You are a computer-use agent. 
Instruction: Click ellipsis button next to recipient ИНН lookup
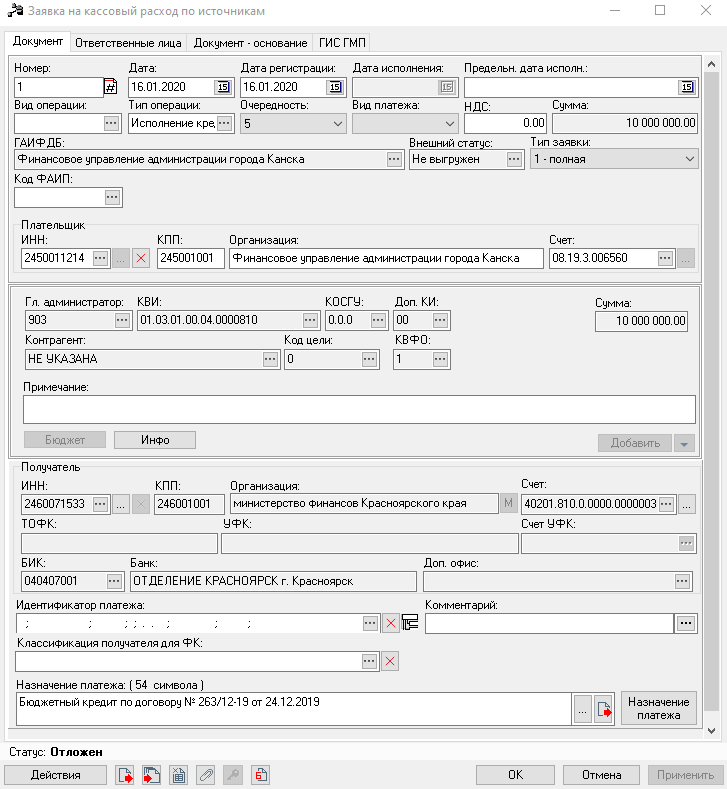120,504
